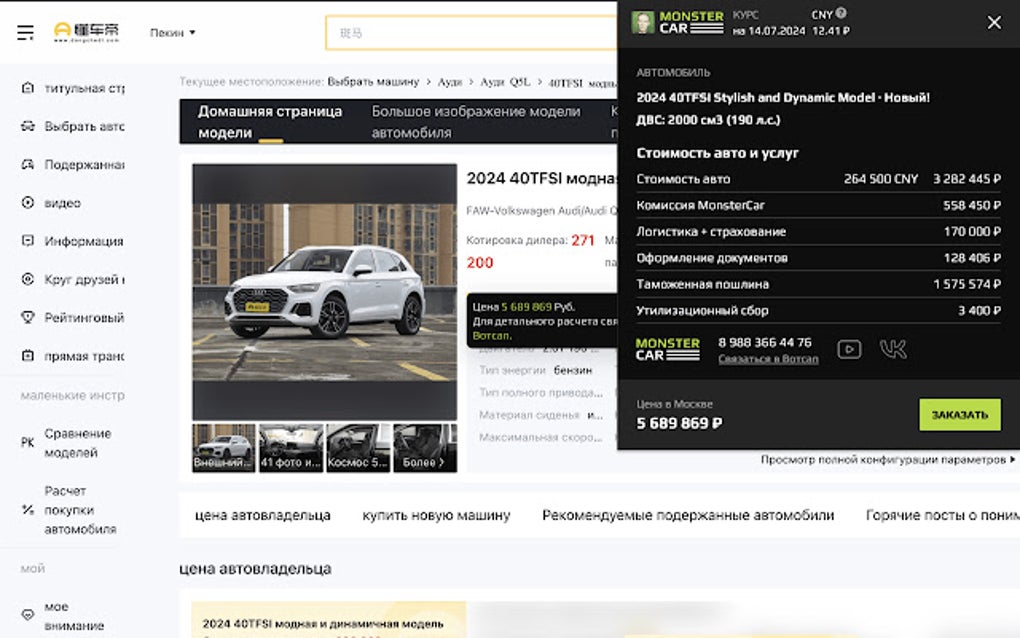Focus the yellow-bordered search field
This screenshot has height=638, width=1020.
[472, 33]
